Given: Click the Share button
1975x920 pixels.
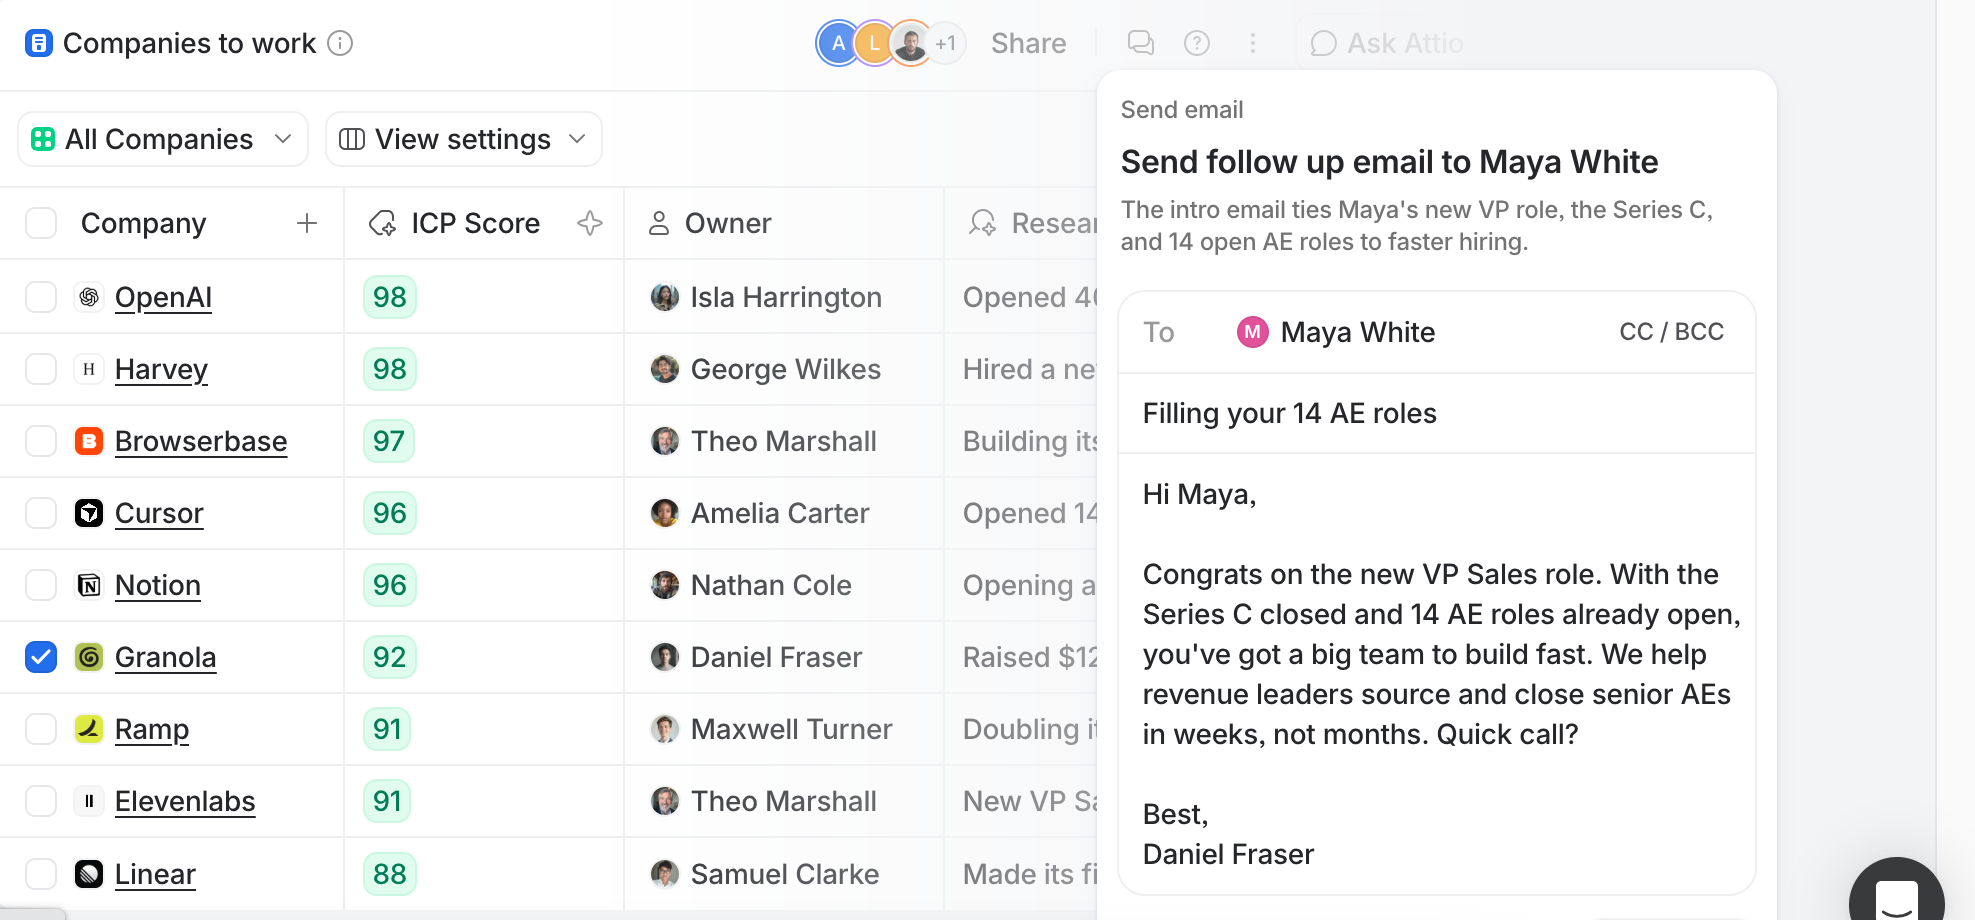Looking at the screenshot, I should point(1028,43).
